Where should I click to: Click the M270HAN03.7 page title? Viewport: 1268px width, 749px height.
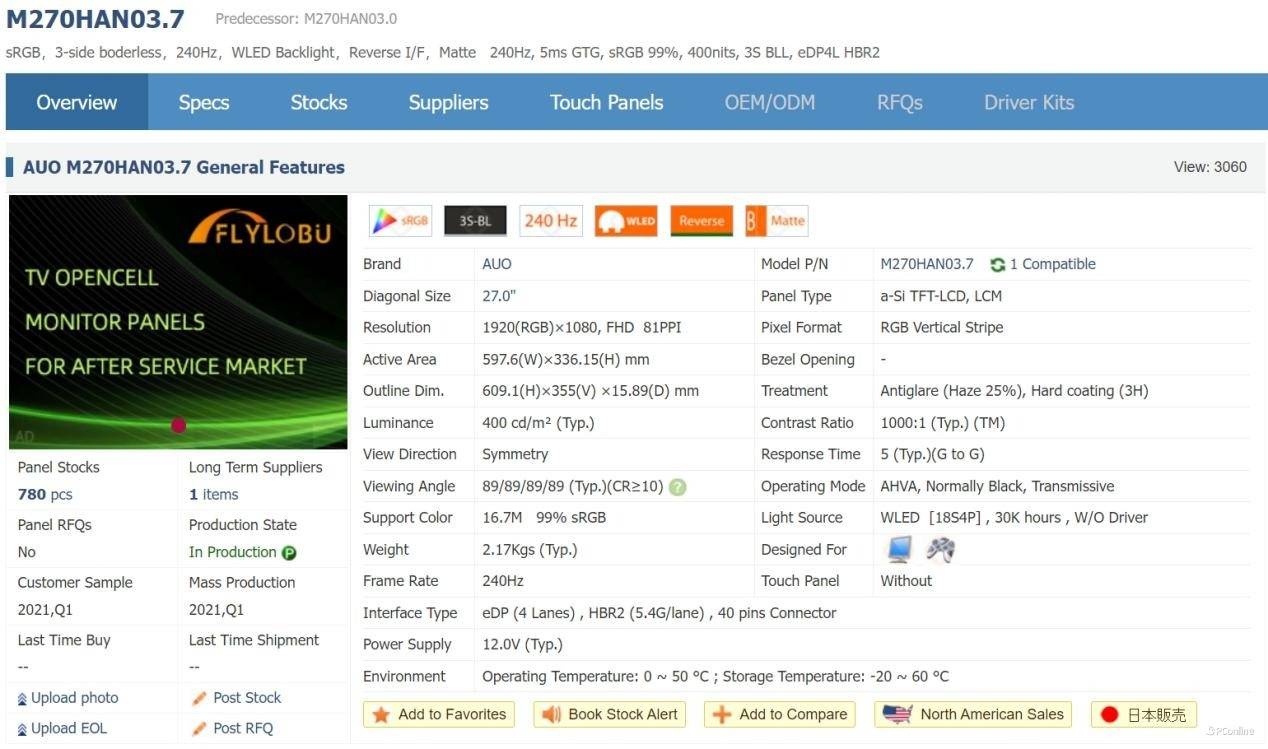95,18
